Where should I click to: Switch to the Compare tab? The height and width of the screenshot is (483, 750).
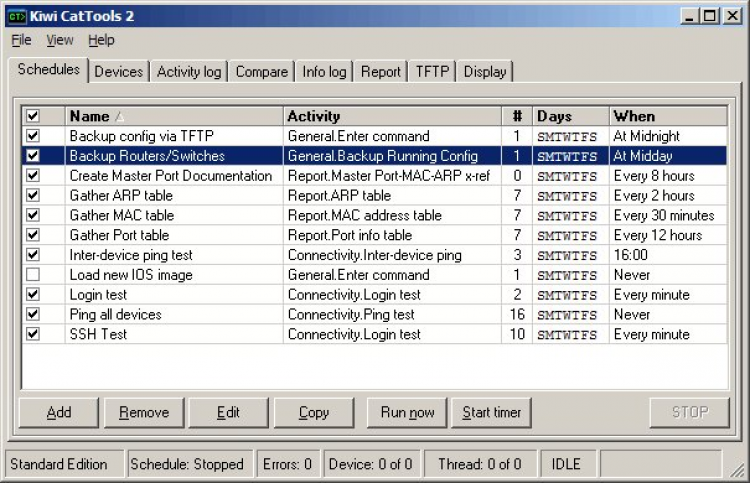pyautogui.click(x=262, y=72)
